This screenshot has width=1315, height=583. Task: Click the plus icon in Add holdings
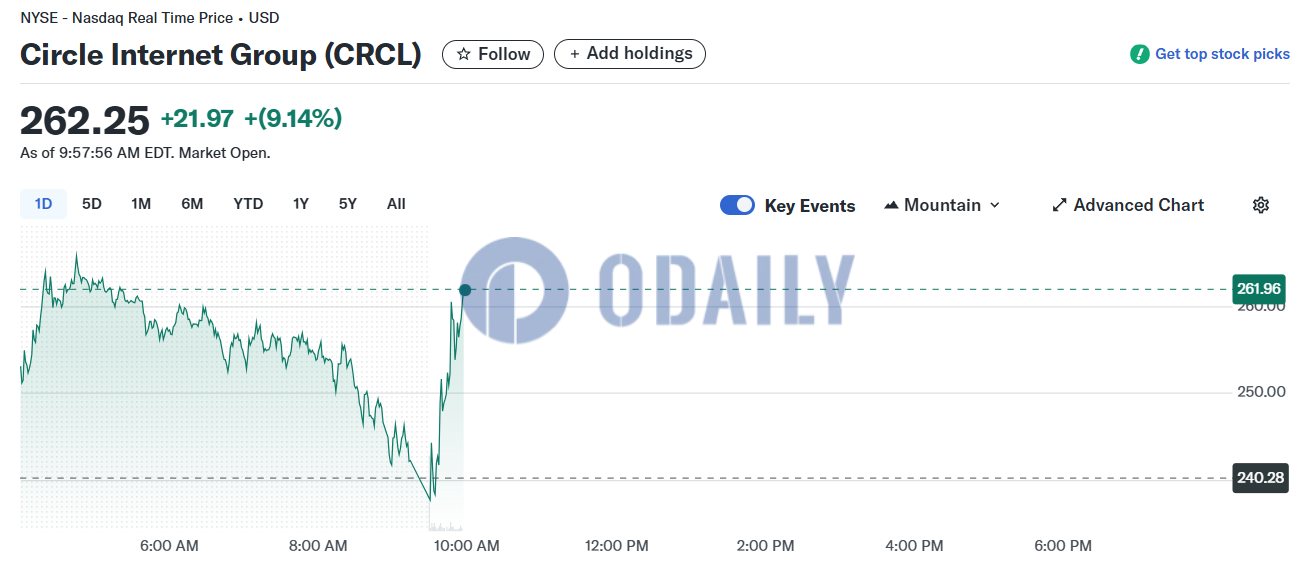574,54
